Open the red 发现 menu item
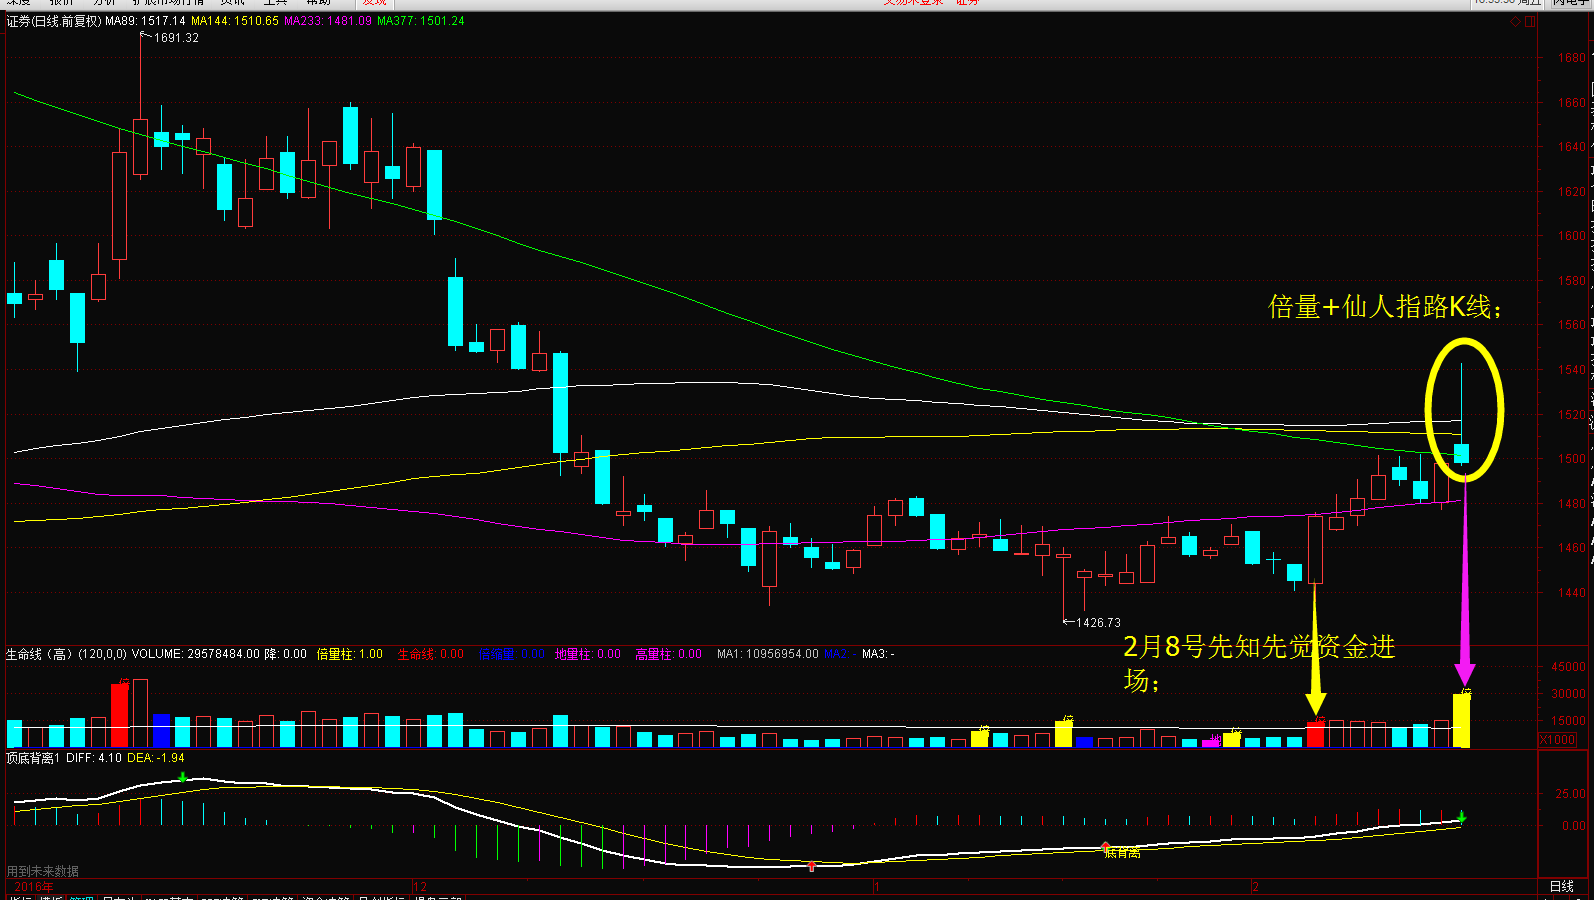Screen dimensions: 1594x900 pyautogui.click(x=375, y=3)
